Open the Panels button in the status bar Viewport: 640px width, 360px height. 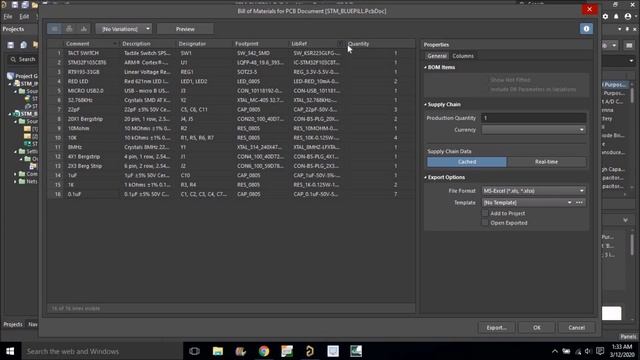point(628,337)
